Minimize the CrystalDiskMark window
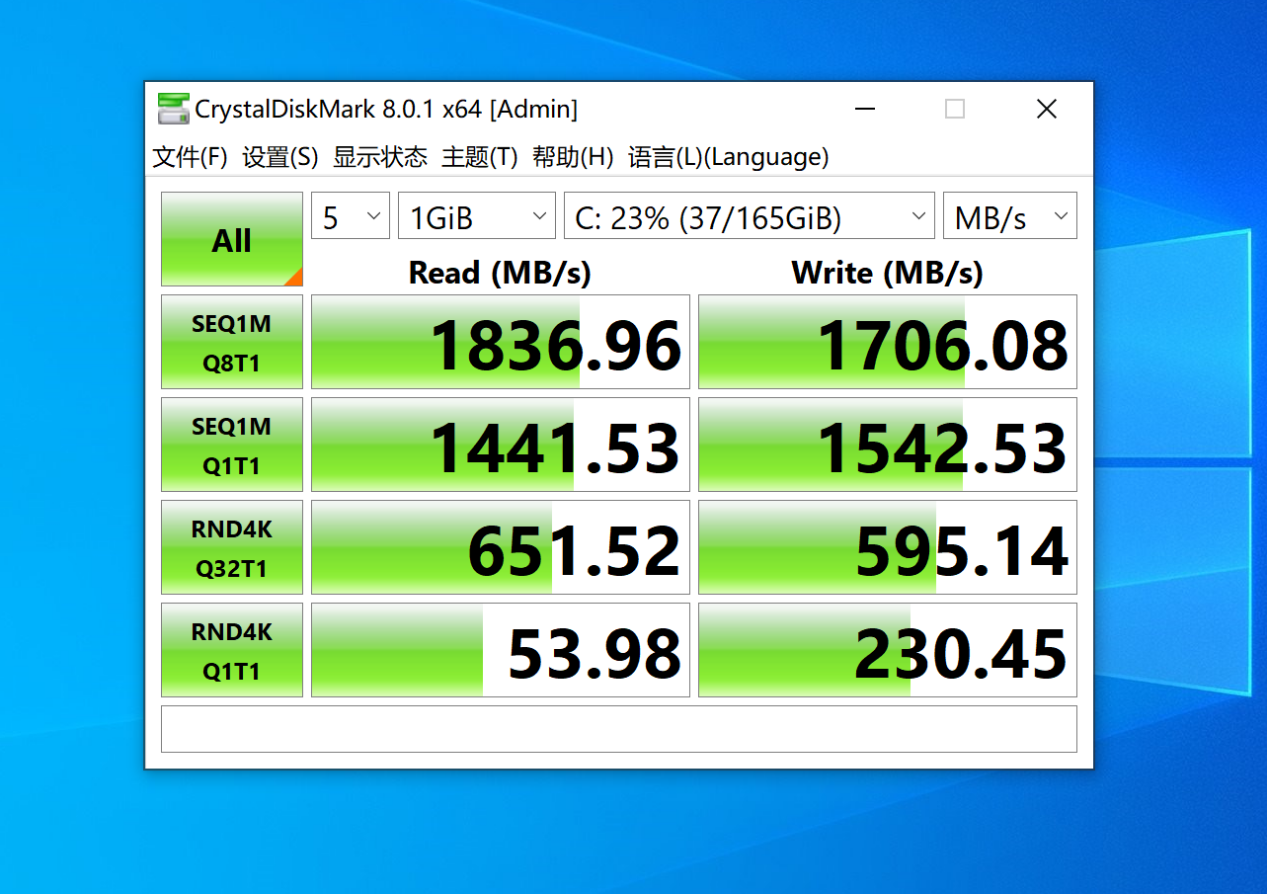The image size is (1267, 894). [x=864, y=109]
